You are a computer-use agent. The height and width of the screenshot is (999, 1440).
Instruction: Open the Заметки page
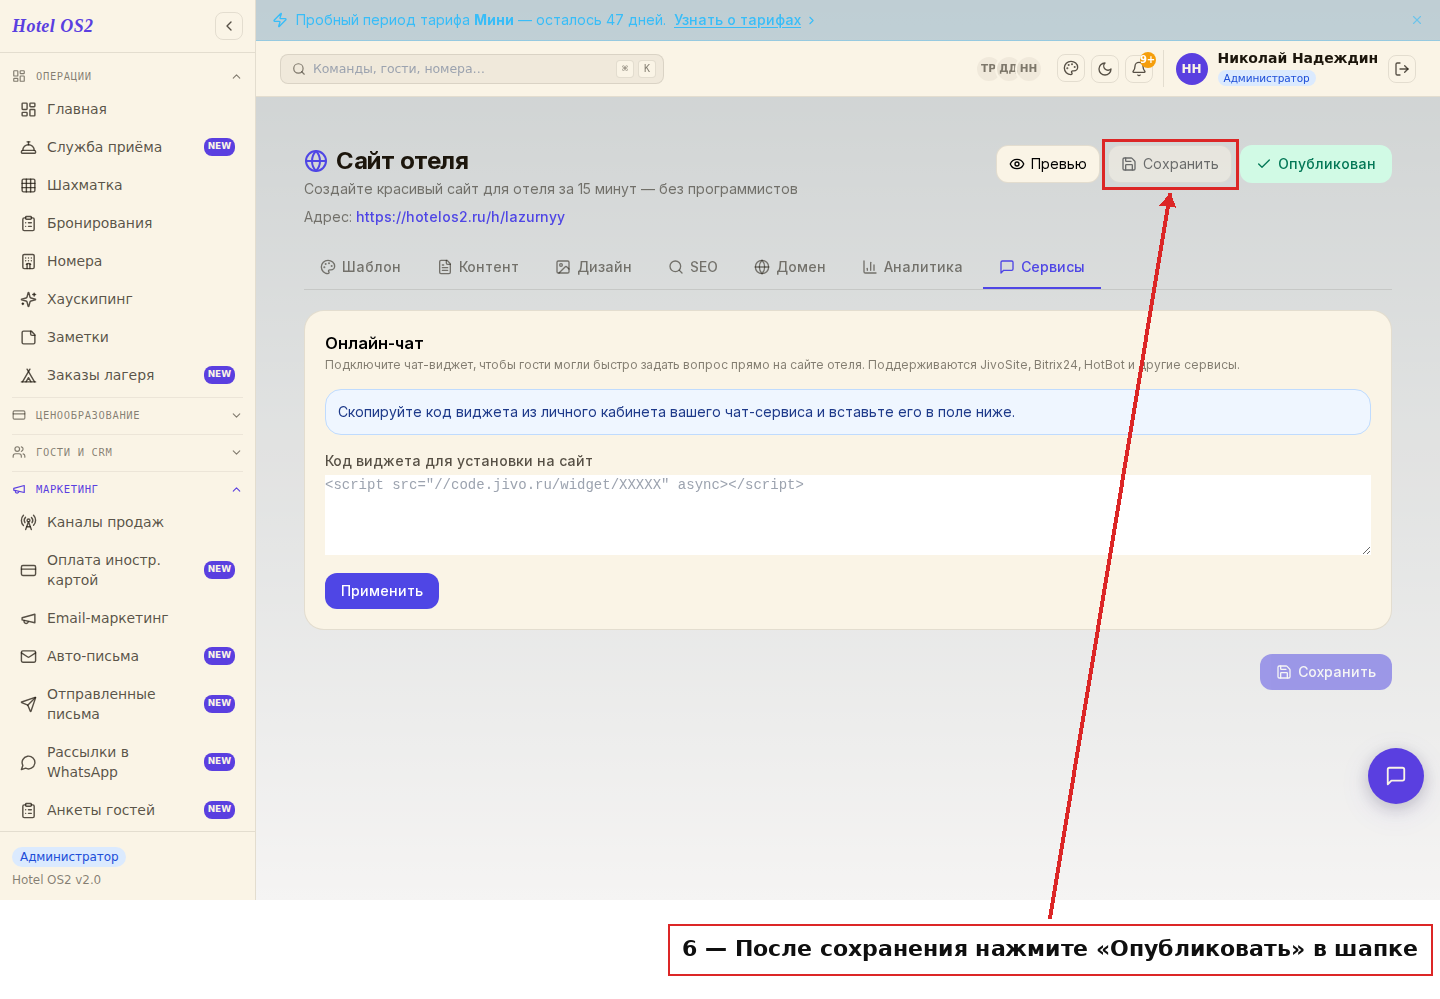(x=127, y=337)
